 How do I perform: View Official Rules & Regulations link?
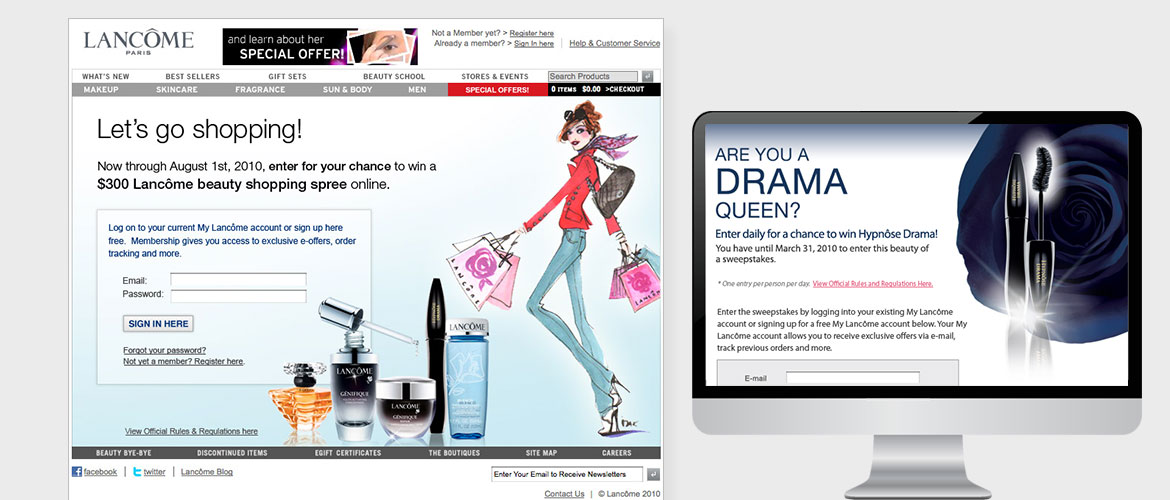click(191, 431)
